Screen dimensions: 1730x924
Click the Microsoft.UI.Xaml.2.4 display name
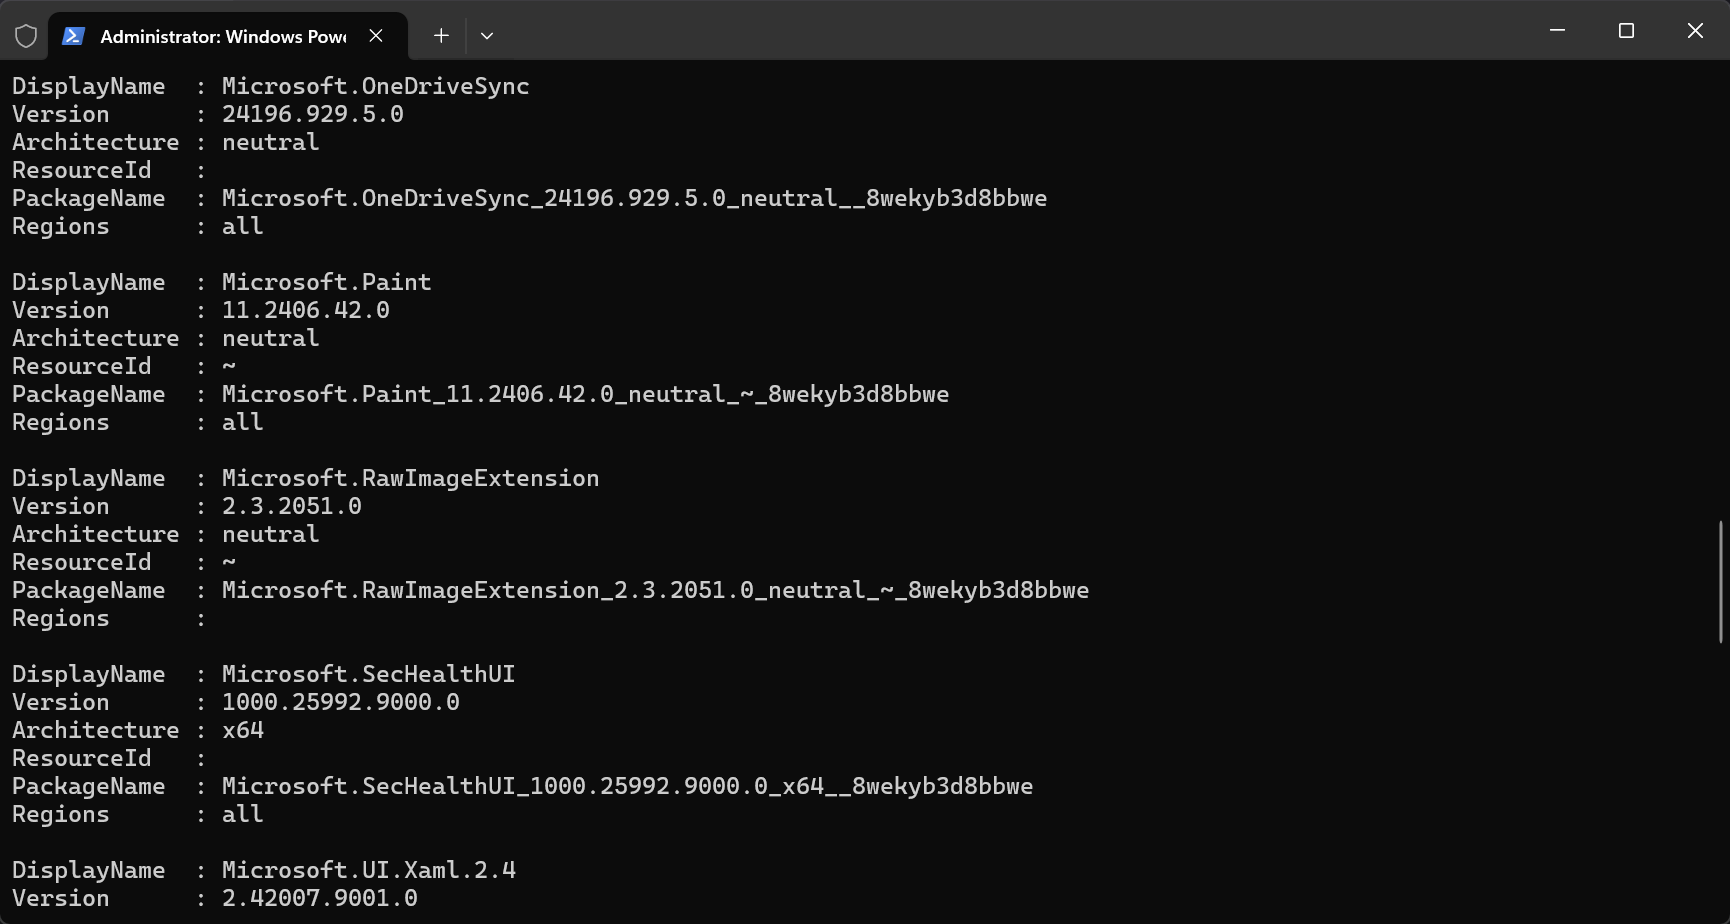[x=369, y=870]
